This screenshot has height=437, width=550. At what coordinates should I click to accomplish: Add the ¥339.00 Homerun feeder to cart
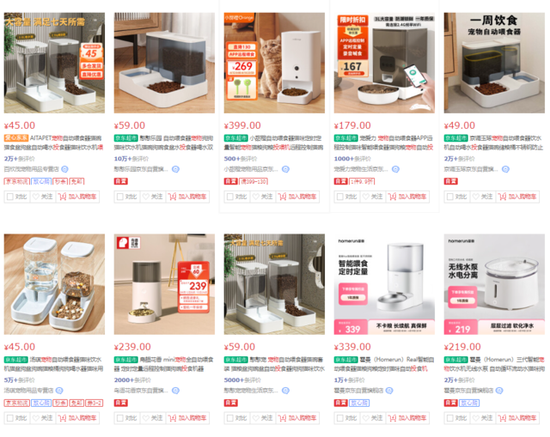tap(407, 418)
